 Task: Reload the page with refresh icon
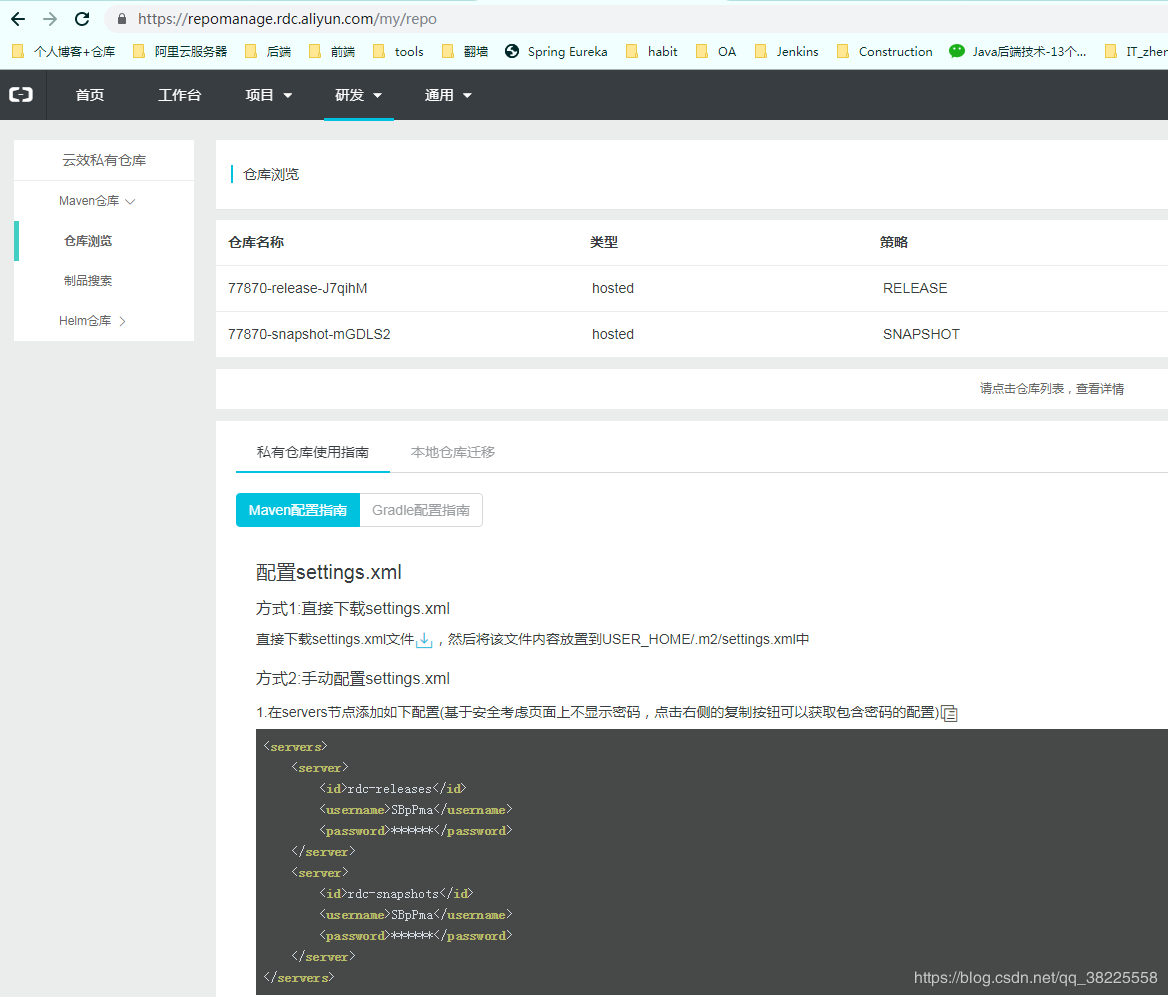[82, 19]
